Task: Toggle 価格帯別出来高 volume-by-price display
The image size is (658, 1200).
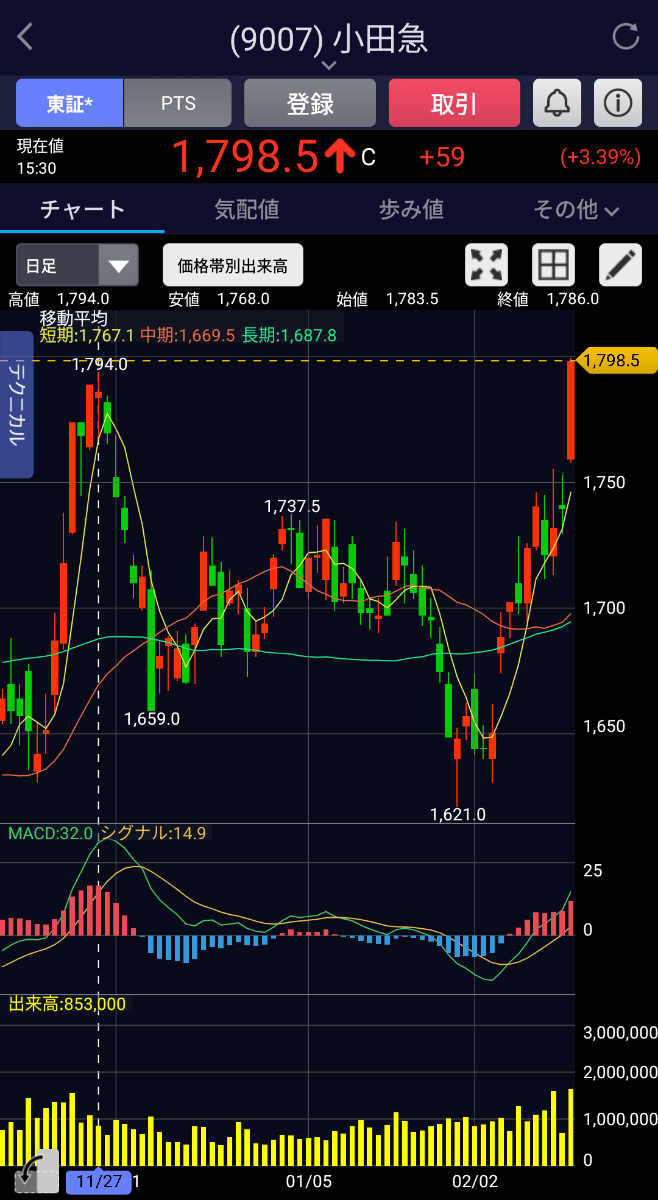Action: [x=233, y=266]
